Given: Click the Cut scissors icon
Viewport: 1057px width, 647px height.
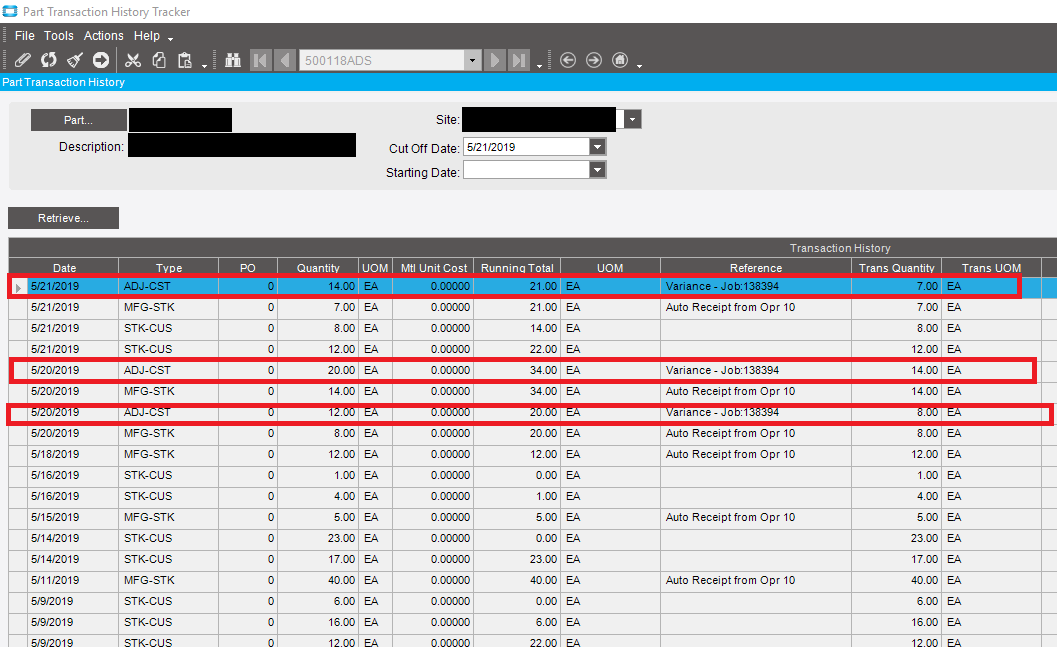Looking at the screenshot, I should coord(133,60).
